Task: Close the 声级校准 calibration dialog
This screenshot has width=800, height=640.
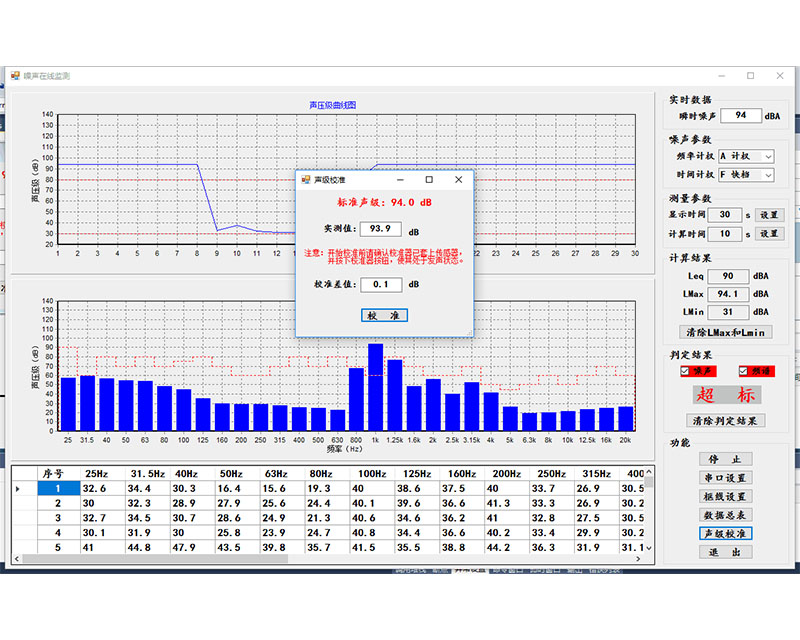Action: pyautogui.click(x=459, y=180)
